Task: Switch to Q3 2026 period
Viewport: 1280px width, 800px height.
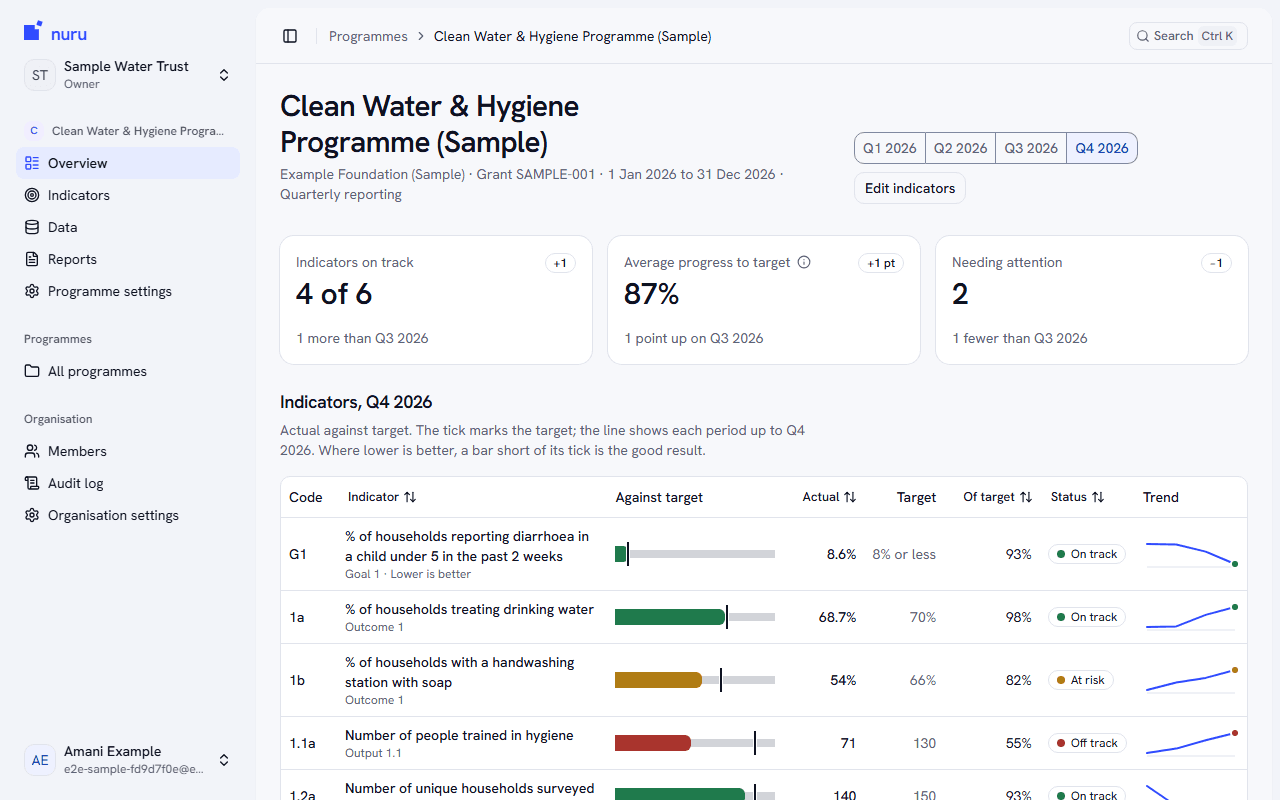Action: click(x=1031, y=148)
